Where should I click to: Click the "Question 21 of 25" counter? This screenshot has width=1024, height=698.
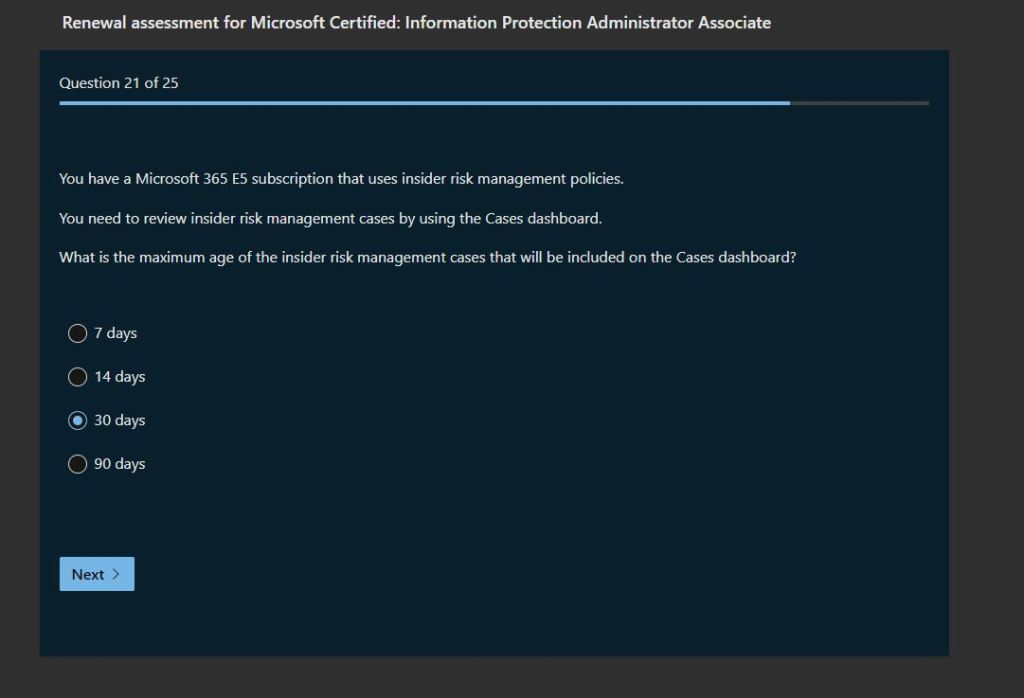point(119,83)
